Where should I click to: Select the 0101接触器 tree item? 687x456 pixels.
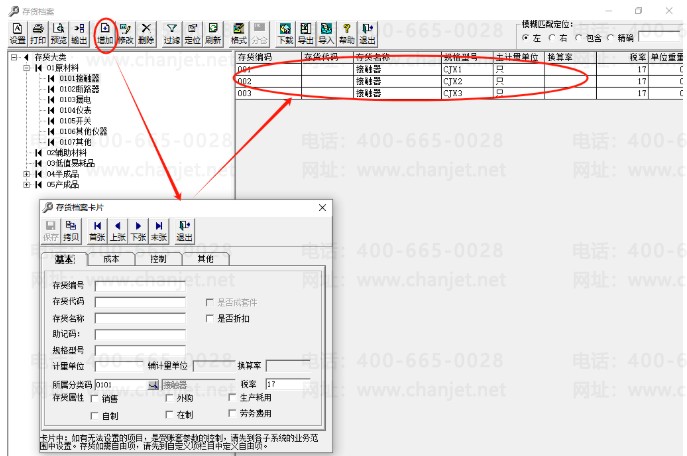tap(79, 78)
